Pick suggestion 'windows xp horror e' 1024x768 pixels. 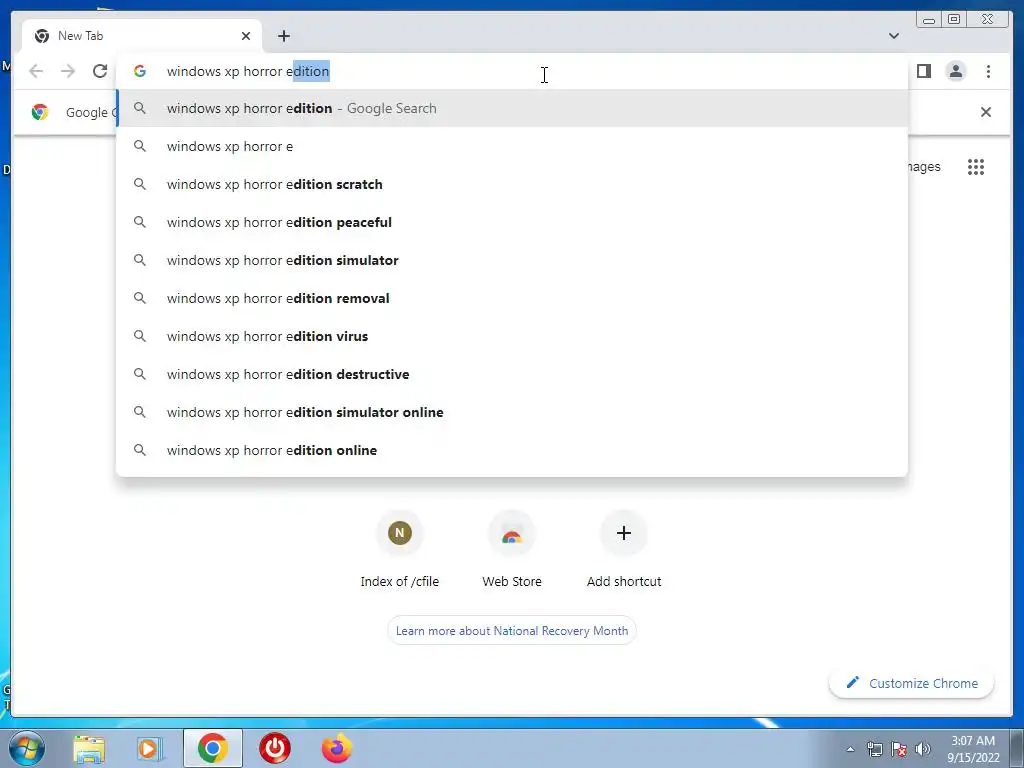[511, 146]
